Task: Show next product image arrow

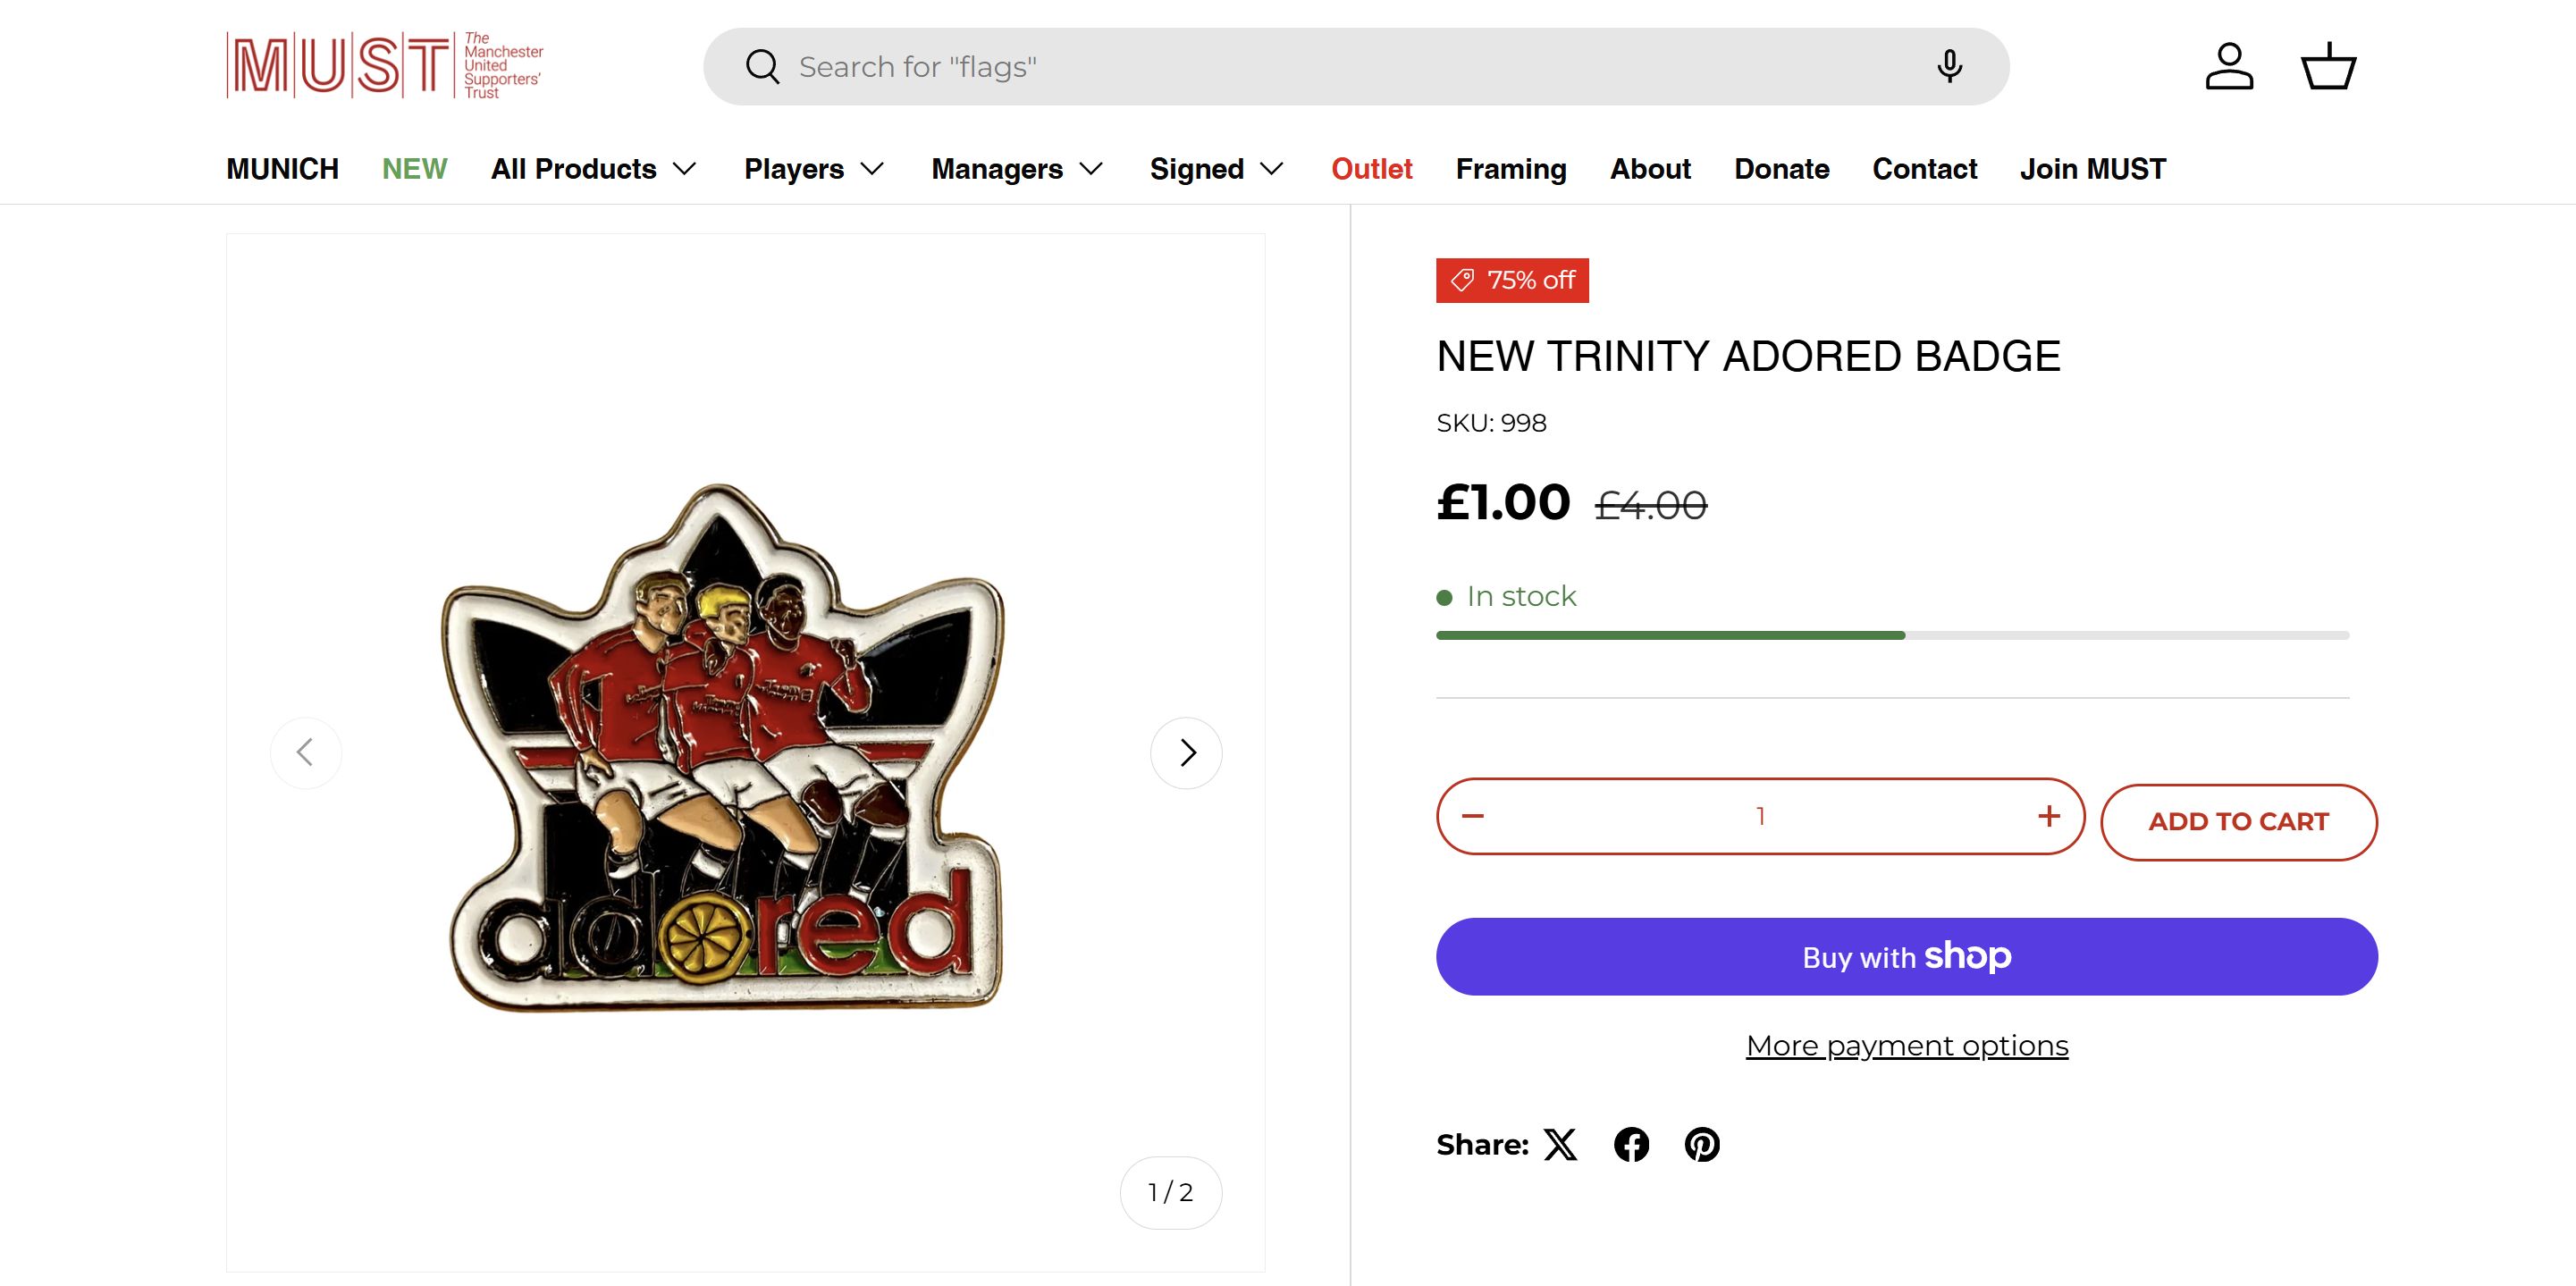Action: (1186, 752)
